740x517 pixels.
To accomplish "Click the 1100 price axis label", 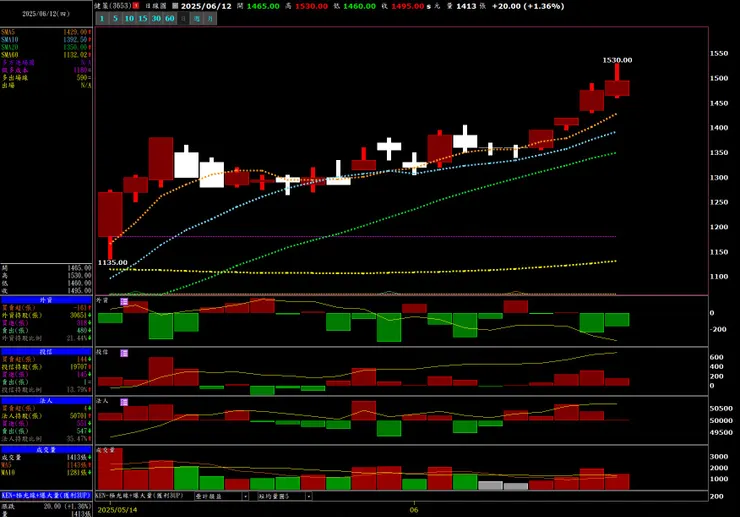I will pos(719,277).
